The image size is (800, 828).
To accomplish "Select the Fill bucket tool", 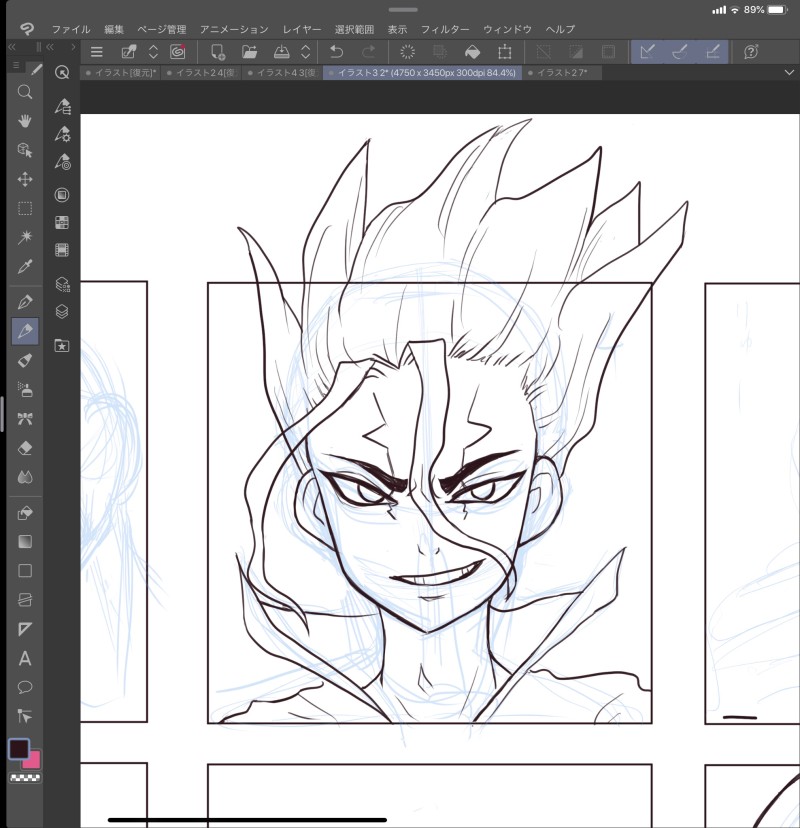I will (x=25, y=513).
